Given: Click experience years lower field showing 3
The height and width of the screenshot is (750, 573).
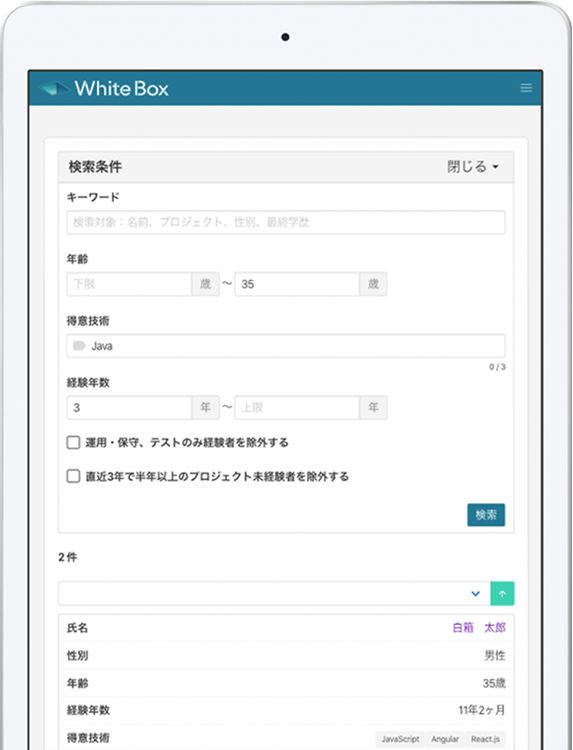Looking at the screenshot, I should [129, 408].
